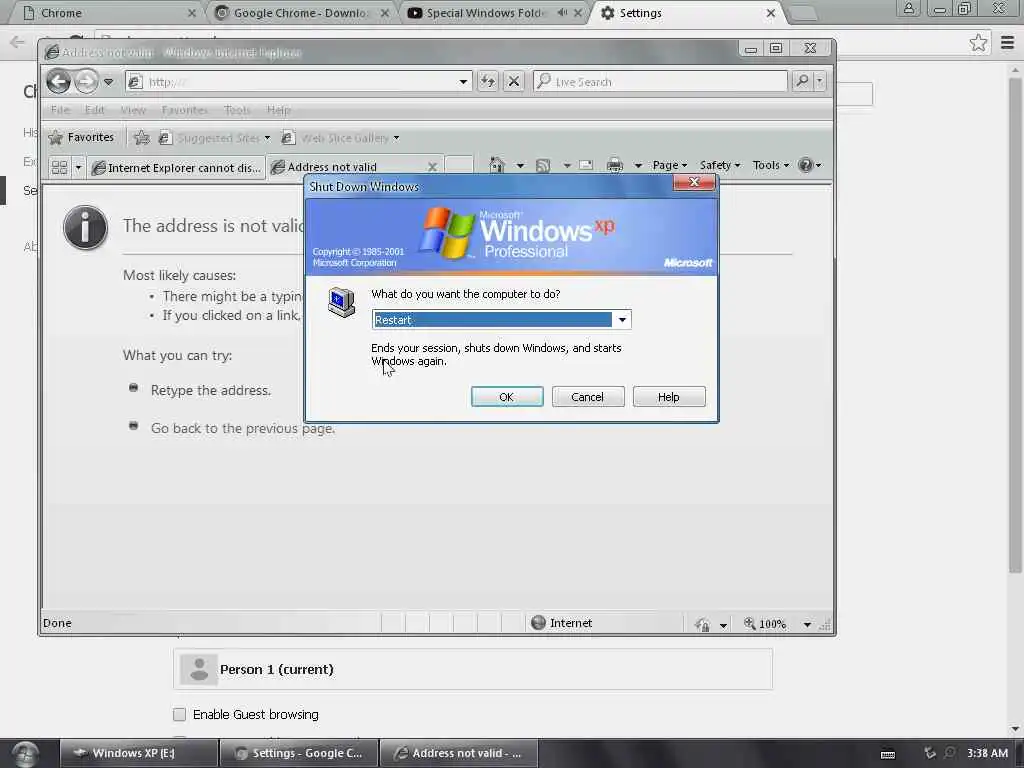Open the Chrome hamburger menu
1024x768 pixels.
tap(1007, 43)
